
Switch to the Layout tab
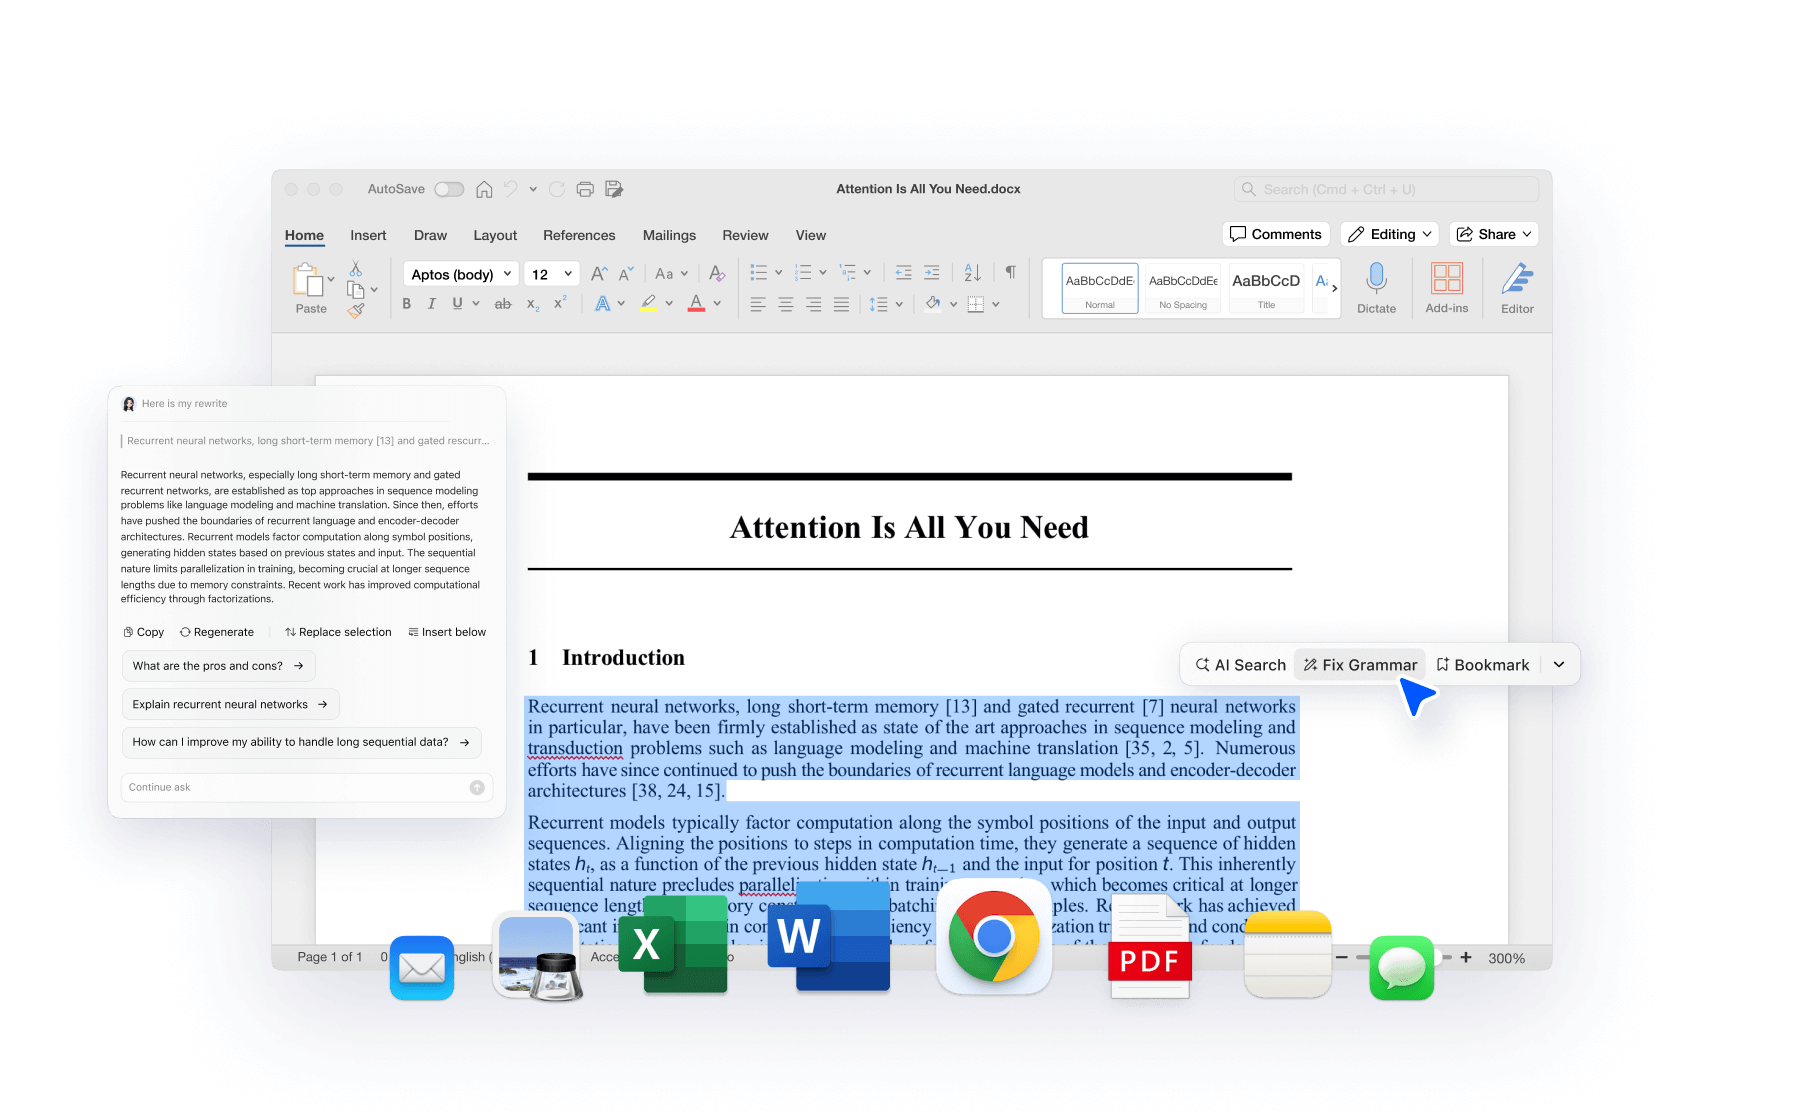pos(495,235)
